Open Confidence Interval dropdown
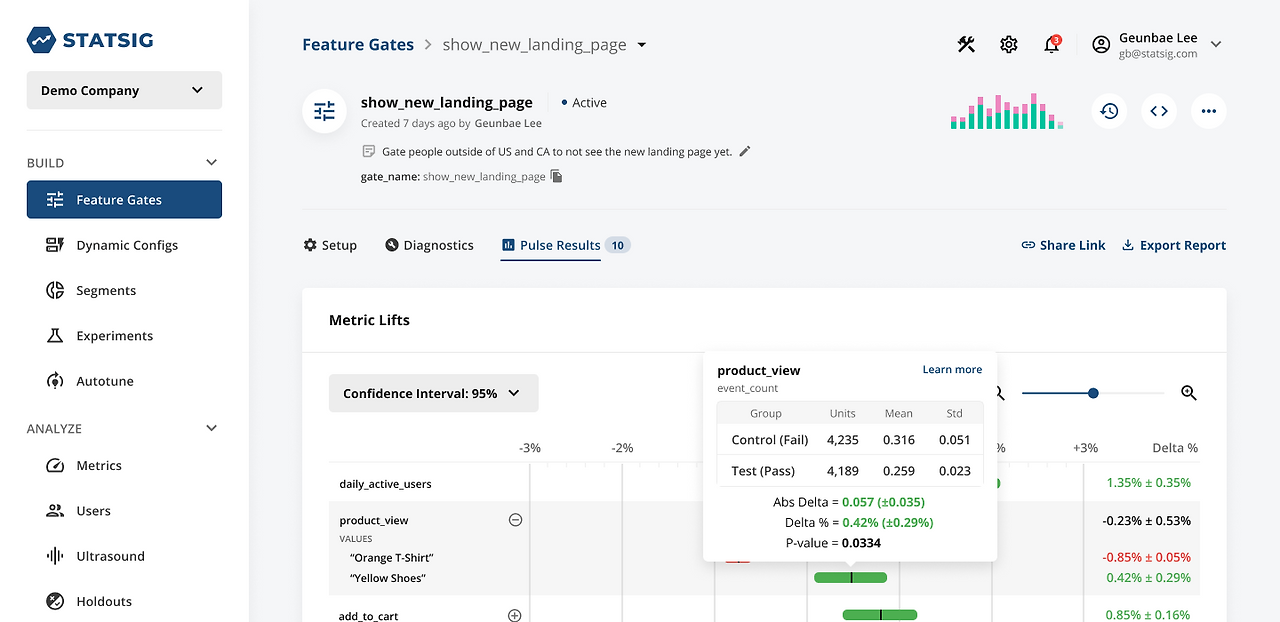1280x622 pixels. [x=434, y=393]
